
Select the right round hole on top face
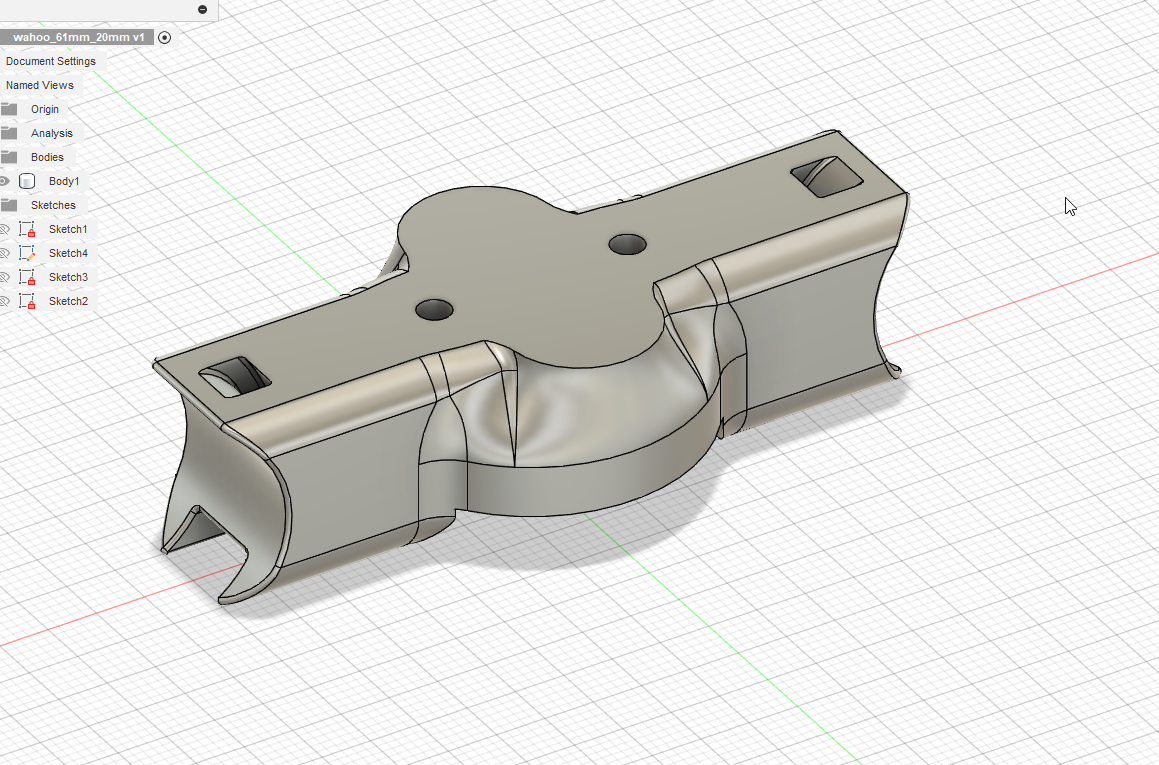click(628, 244)
